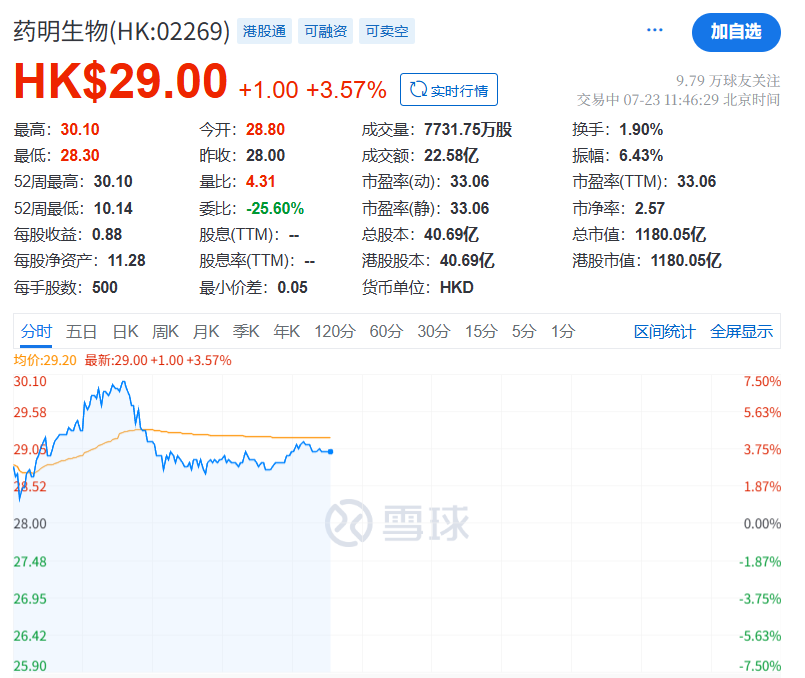Click the 昨收 value 28.00
The height and width of the screenshot is (678, 805).
pyautogui.click(x=265, y=156)
